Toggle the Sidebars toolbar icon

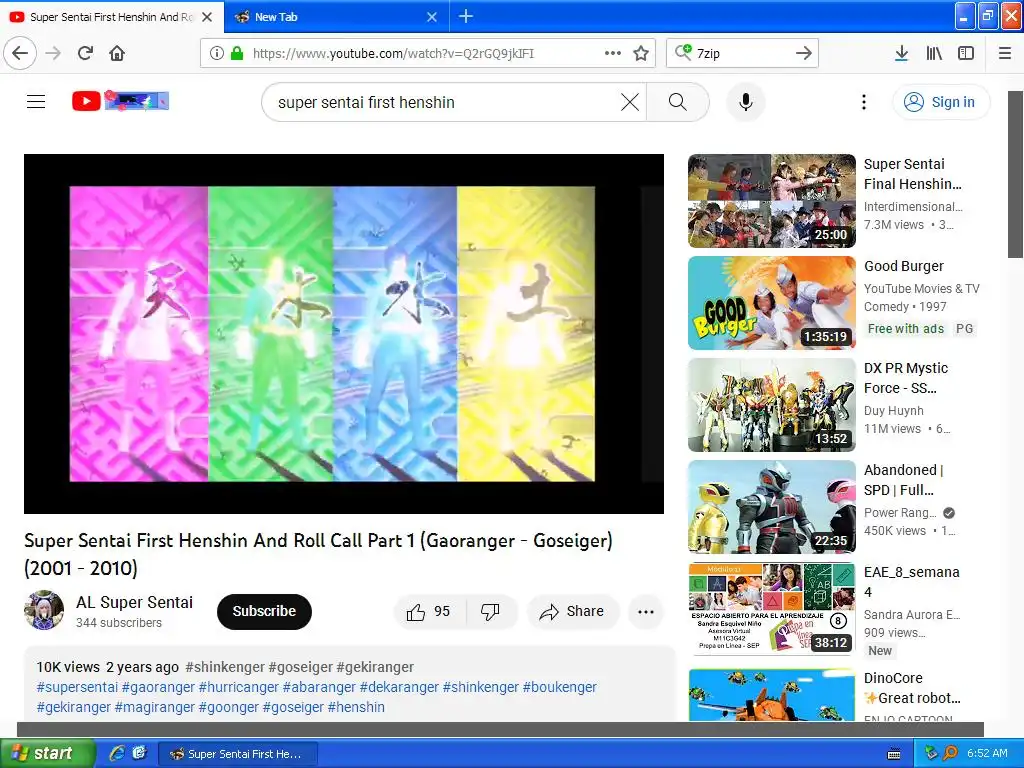click(966, 53)
